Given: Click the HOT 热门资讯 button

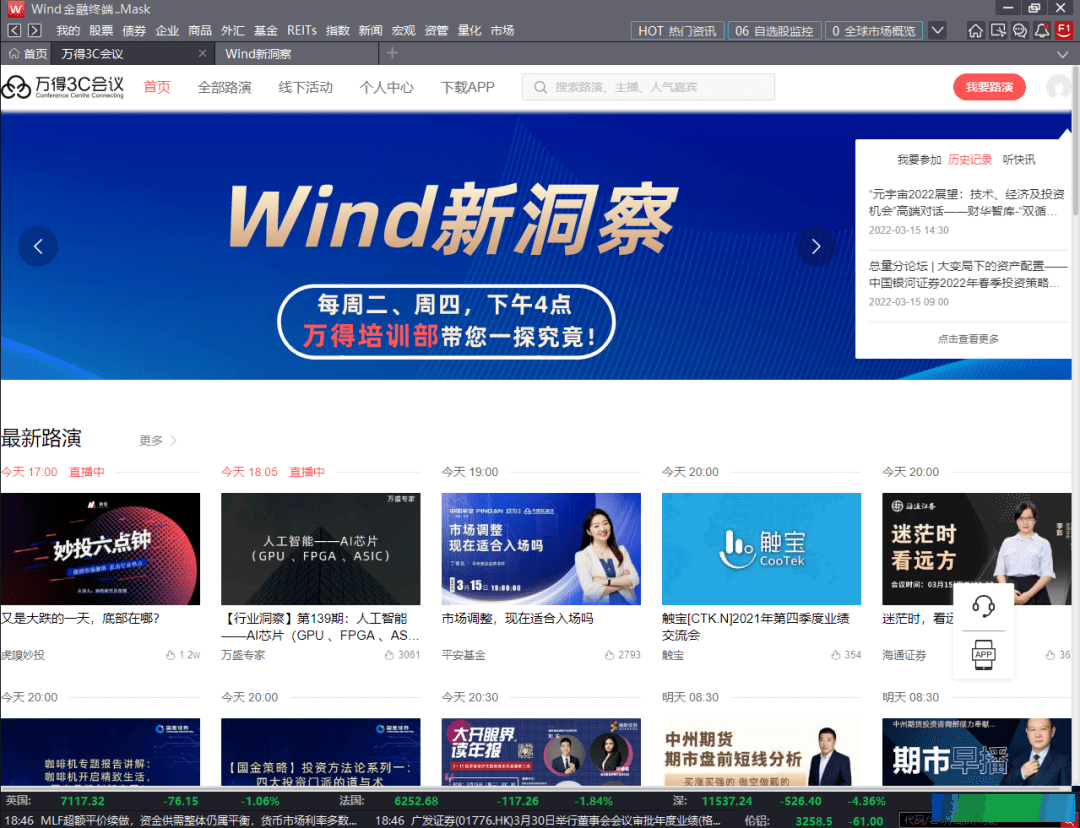Looking at the screenshot, I should (x=678, y=31).
